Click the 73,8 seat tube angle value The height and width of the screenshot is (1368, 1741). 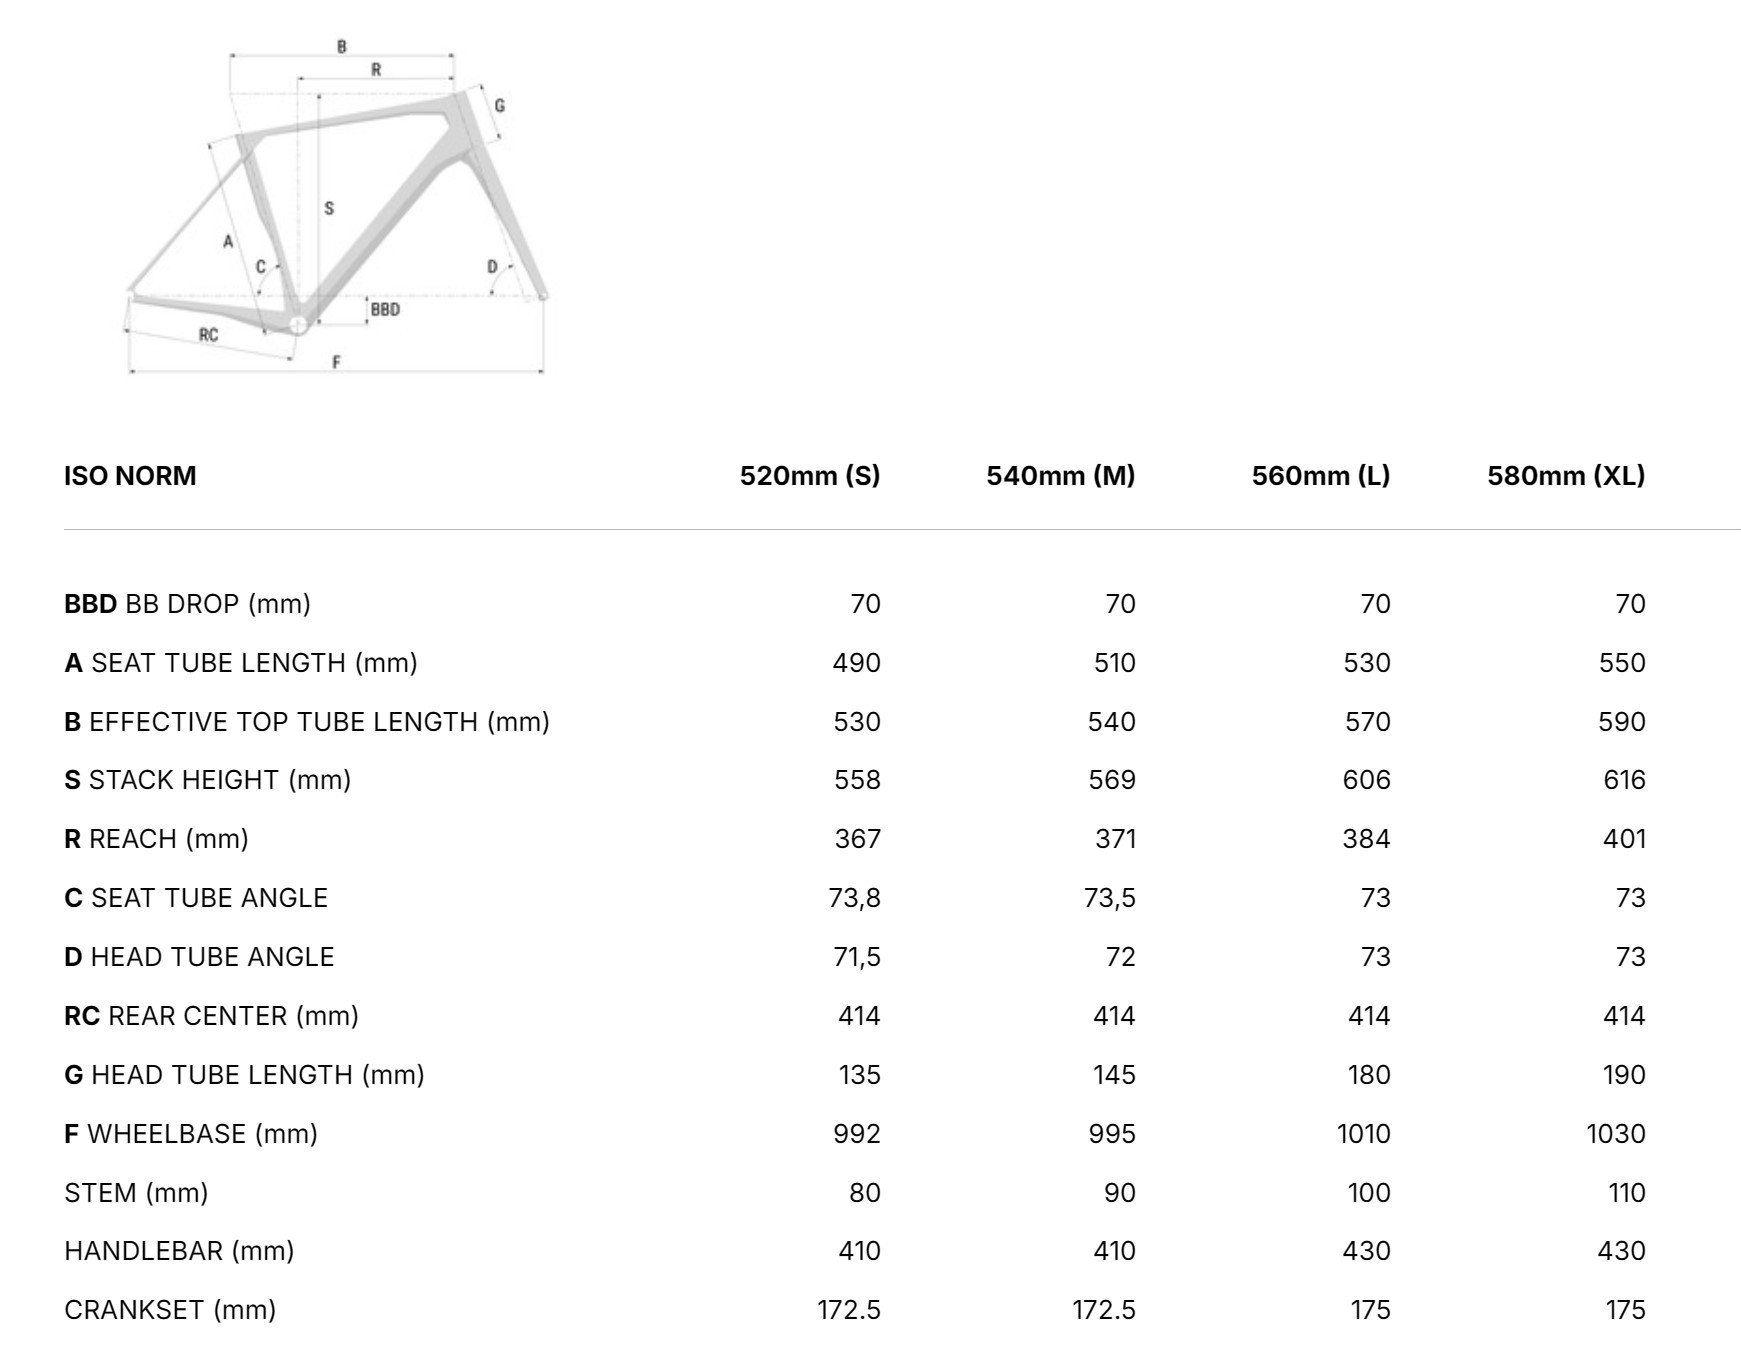[x=854, y=898]
